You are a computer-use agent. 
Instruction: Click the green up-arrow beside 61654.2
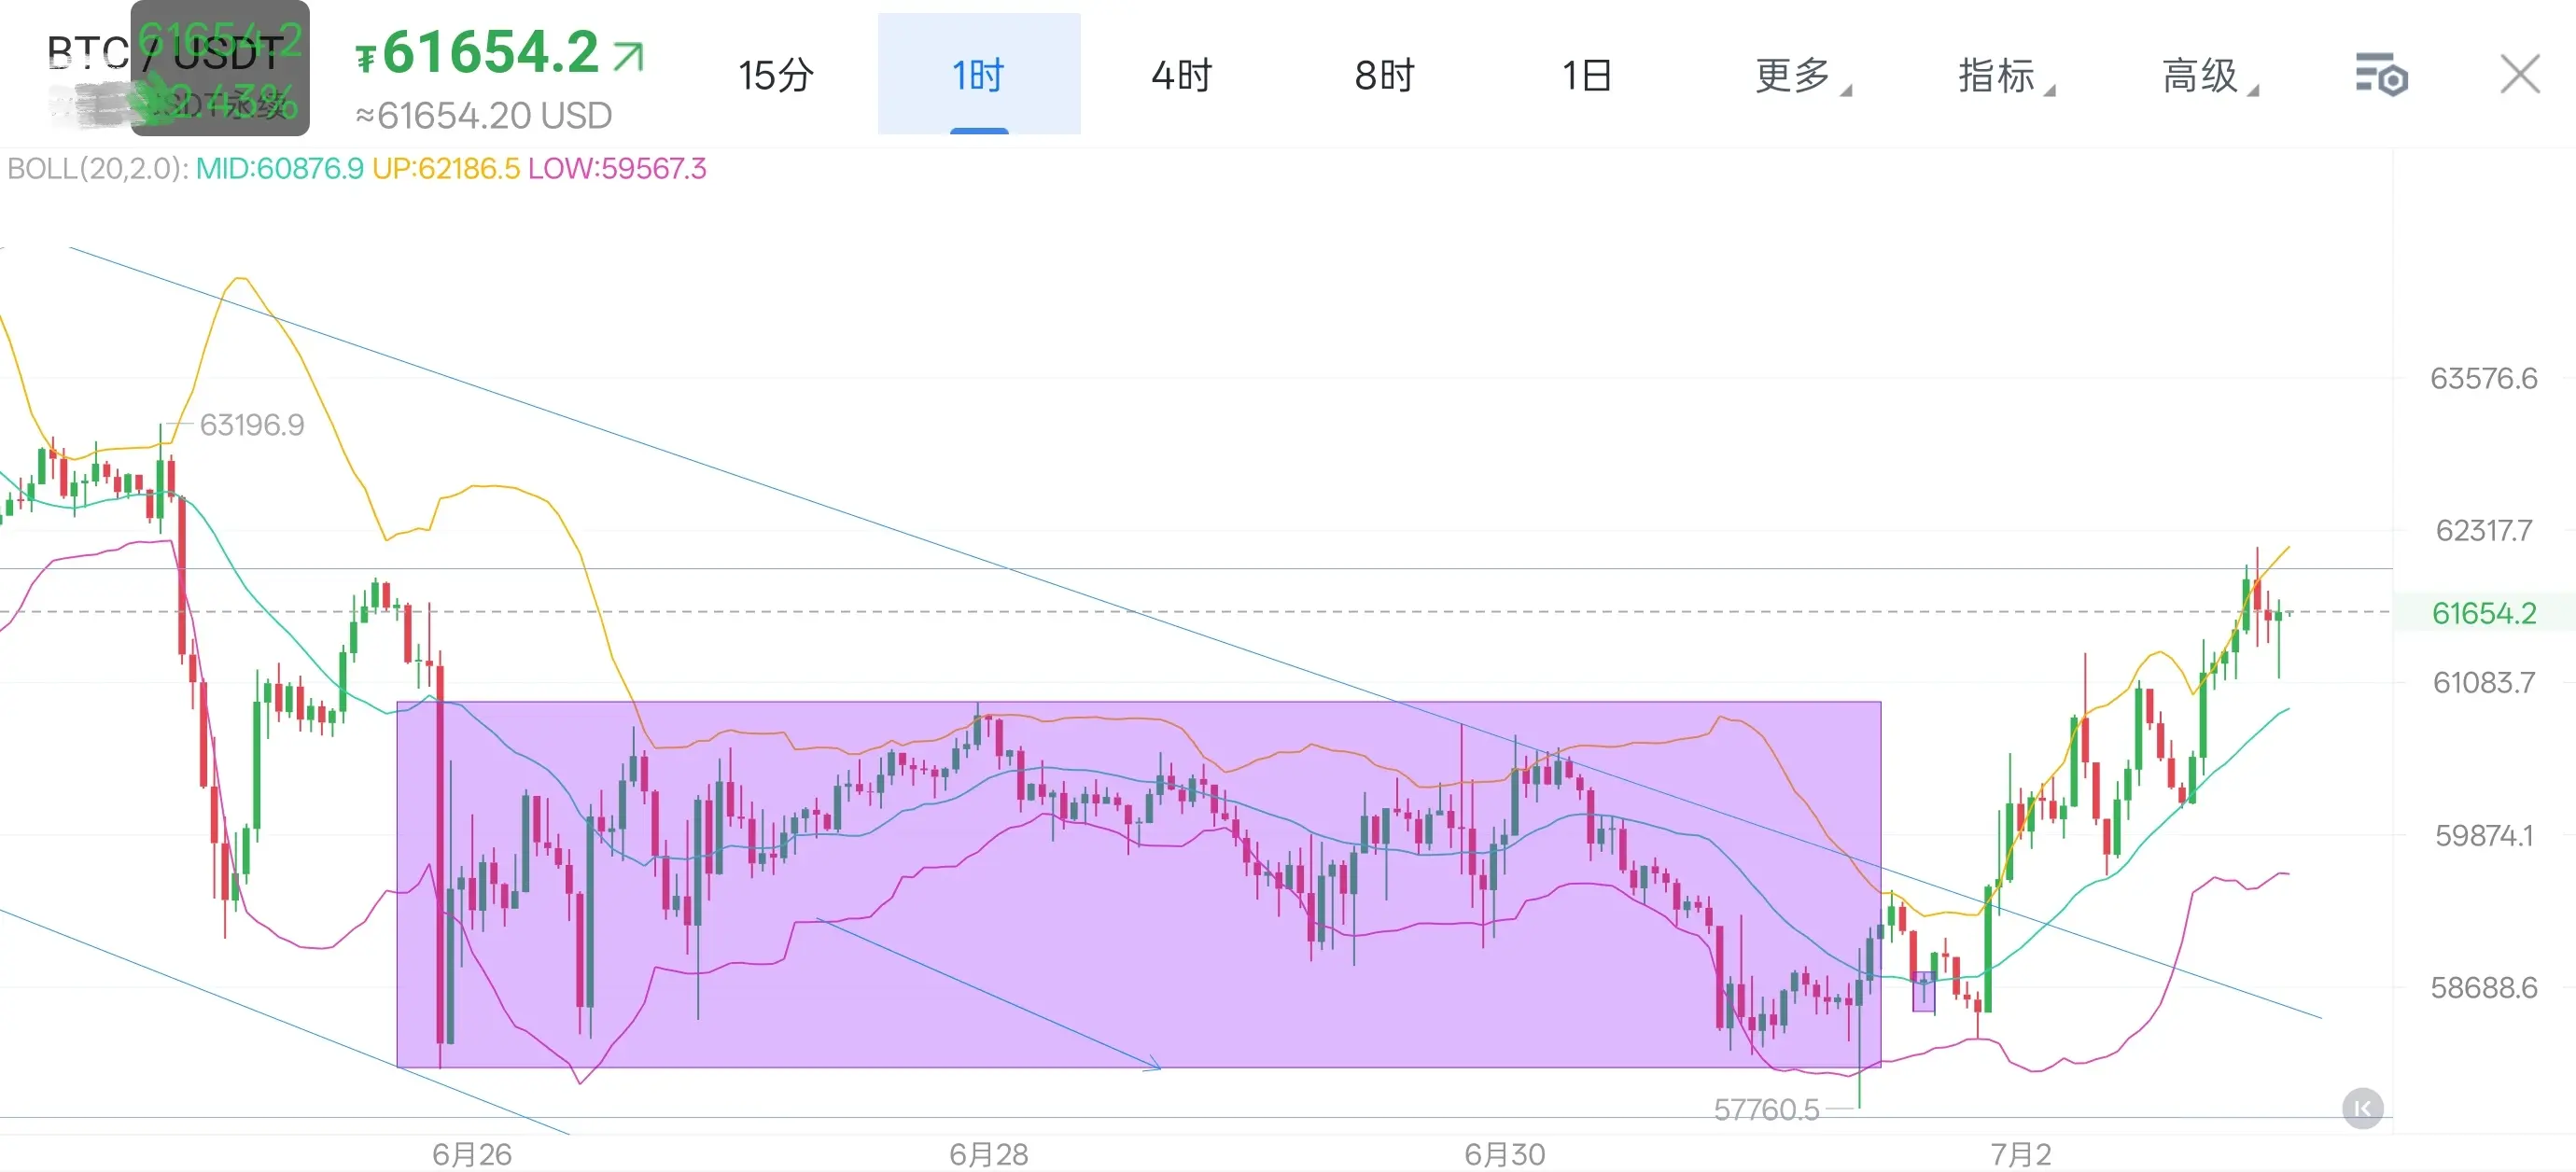pyautogui.click(x=628, y=56)
